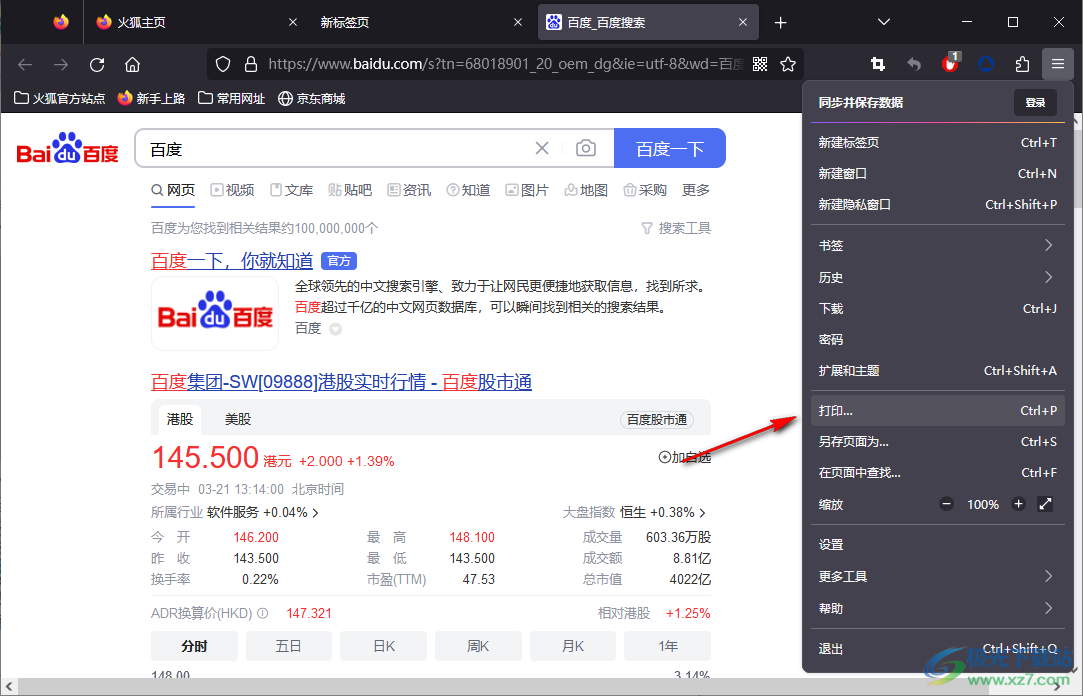Open the 百度一下，你就知道 result link
The height and width of the screenshot is (696, 1083).
click(232, 261)
